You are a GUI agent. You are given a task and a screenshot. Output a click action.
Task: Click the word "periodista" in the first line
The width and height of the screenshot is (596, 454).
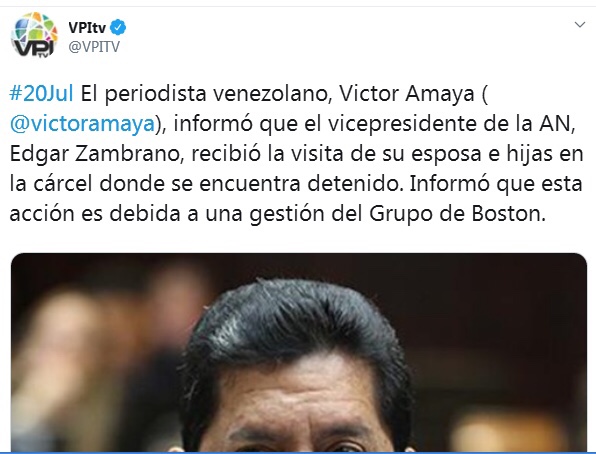[x=155, y=94]
